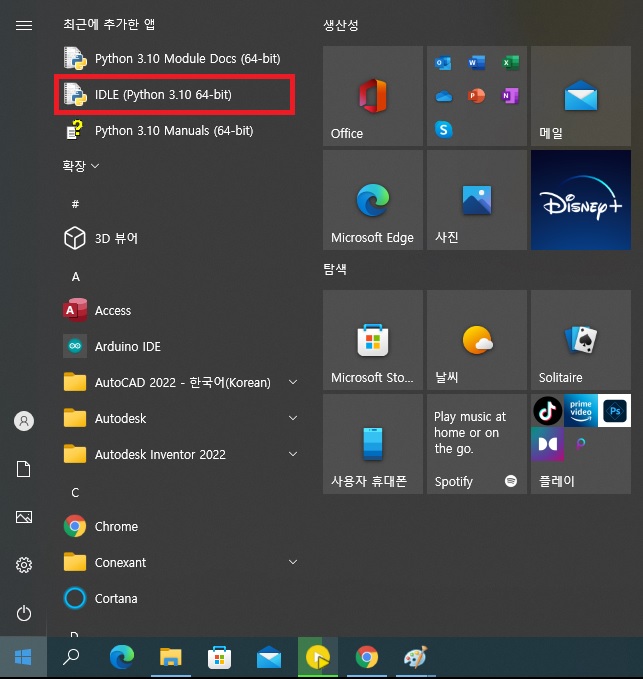Open the Microsoft Store tile

pyautogui.click(x=373, y=340)
